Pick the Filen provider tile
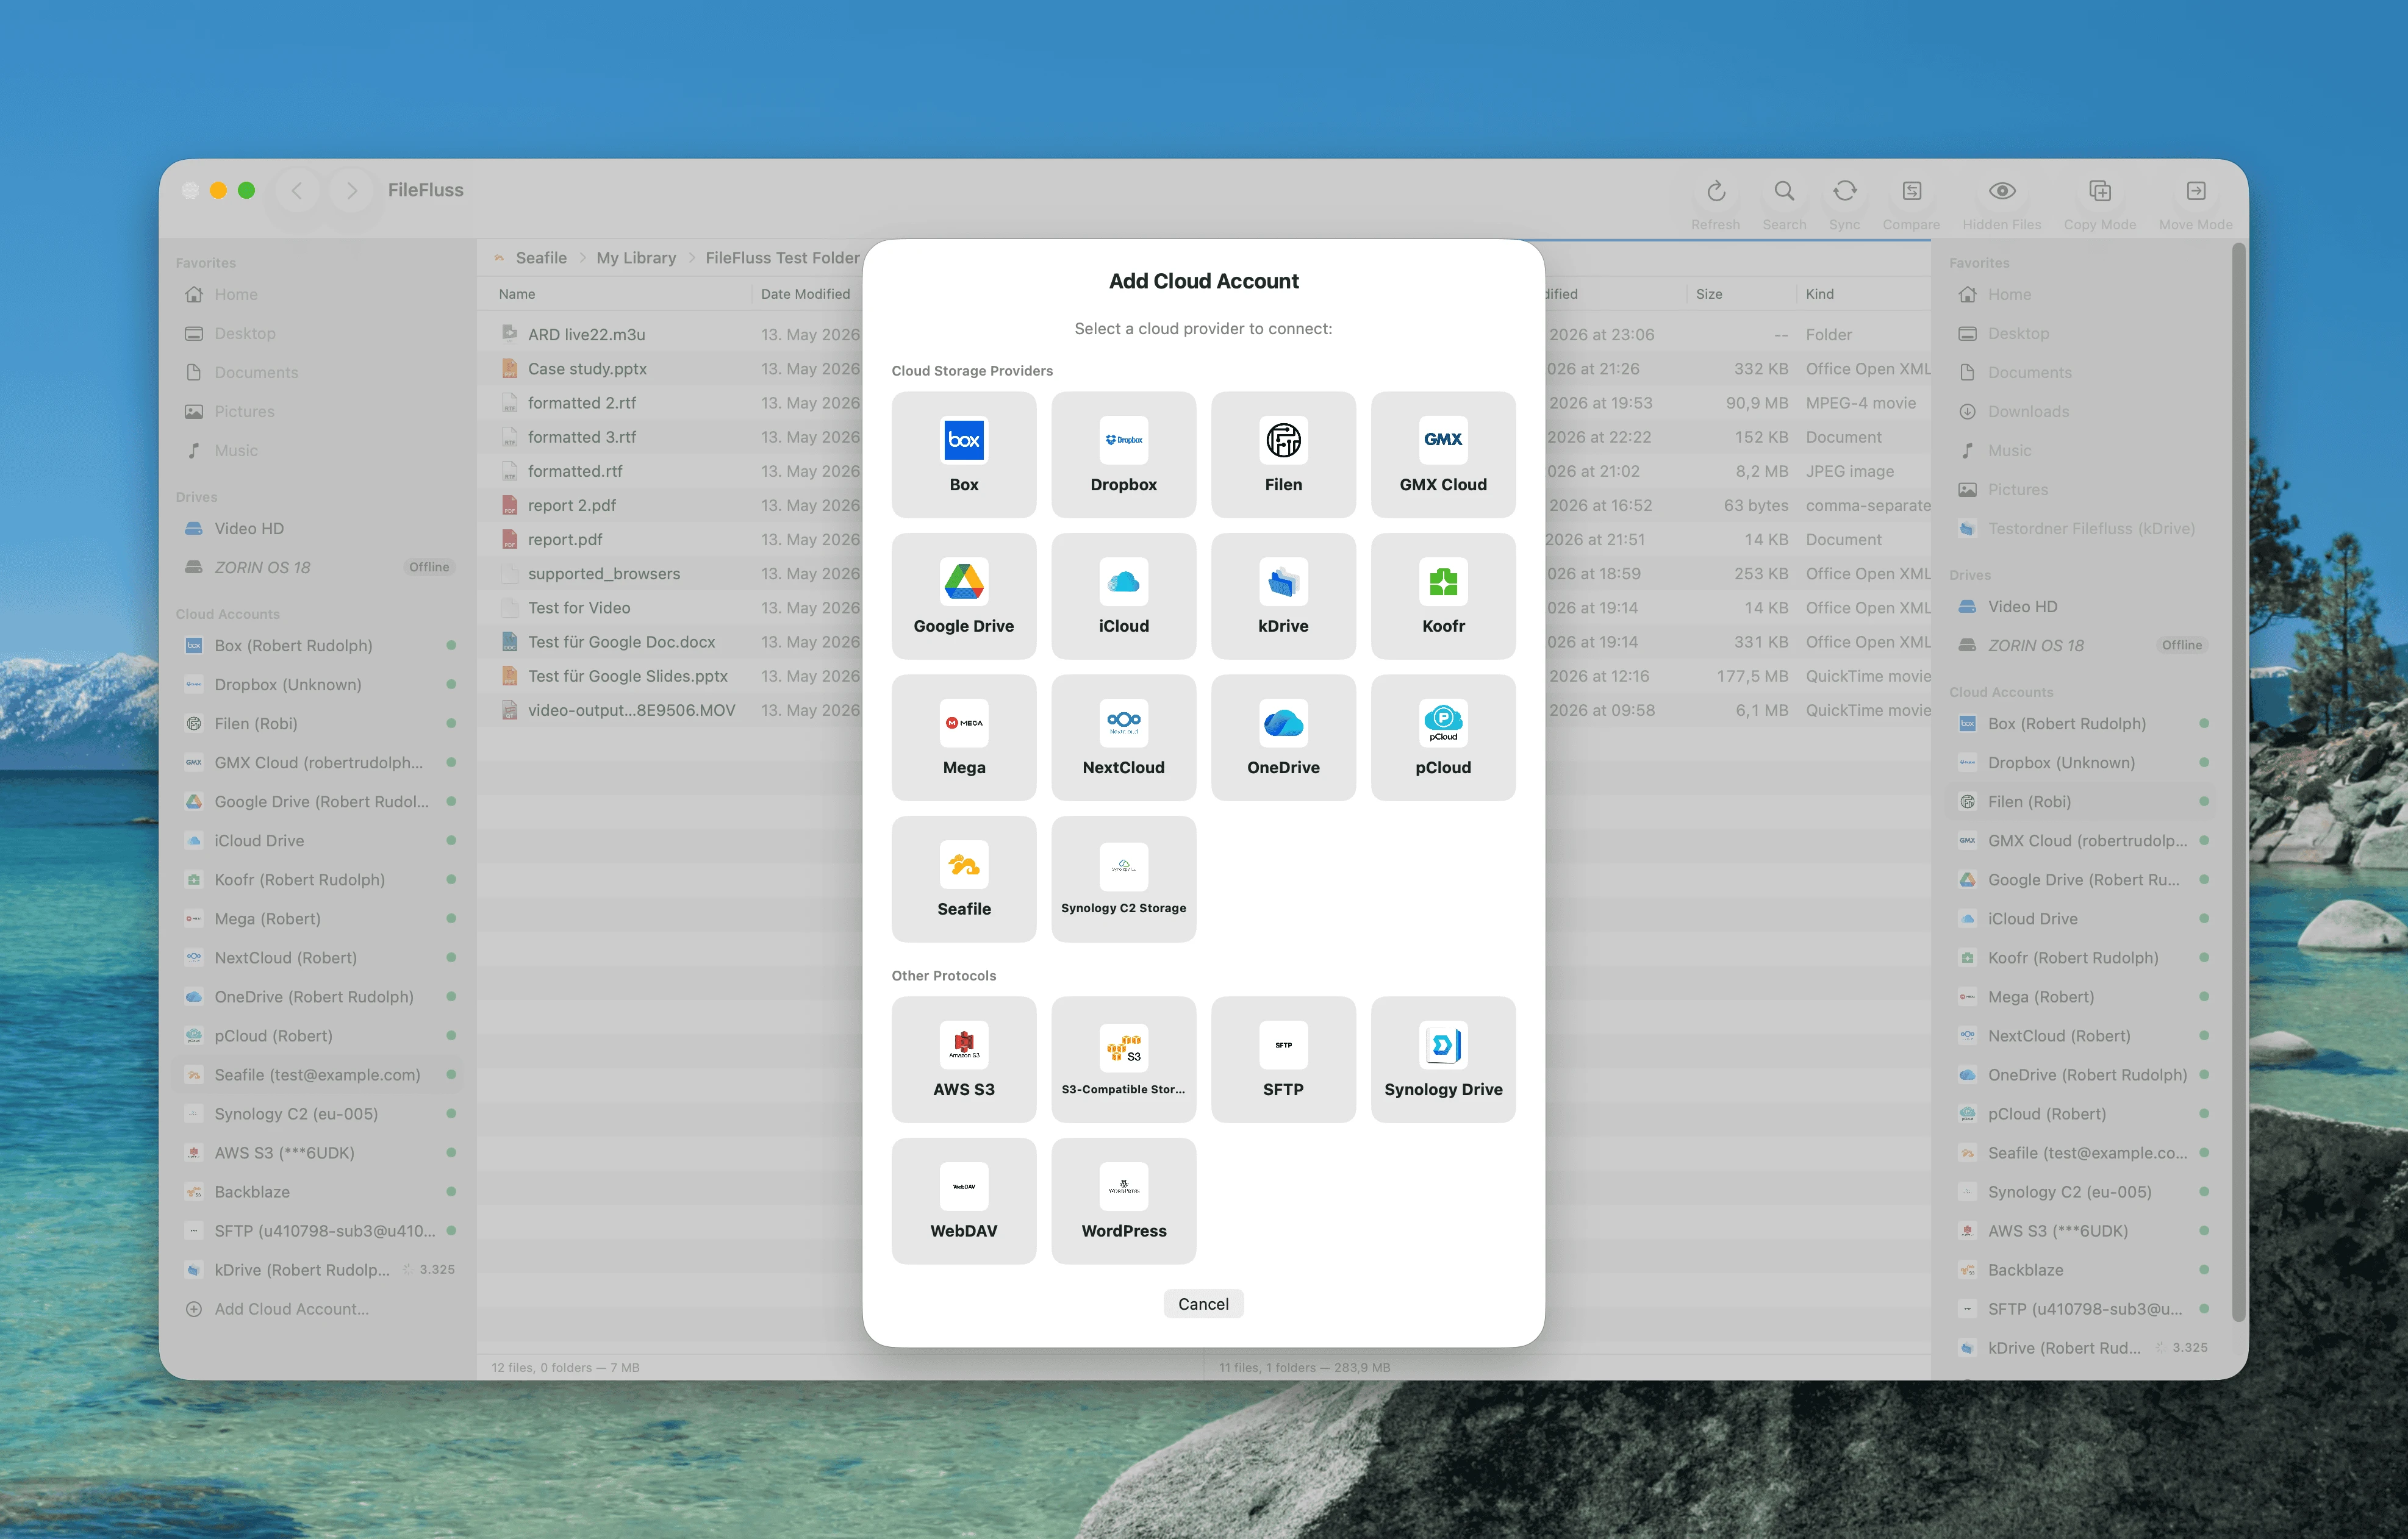The height and width of the screenshot is (1539, 2408). [1283, 454]
